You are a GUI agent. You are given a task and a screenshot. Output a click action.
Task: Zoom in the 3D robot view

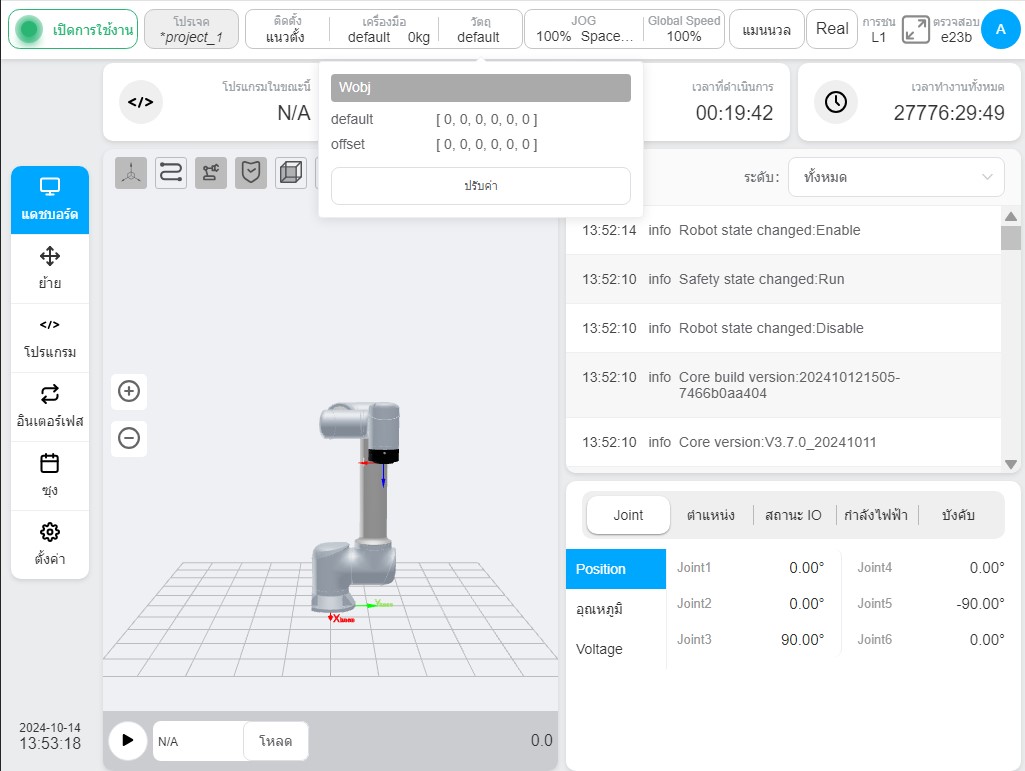coord(129,391)
